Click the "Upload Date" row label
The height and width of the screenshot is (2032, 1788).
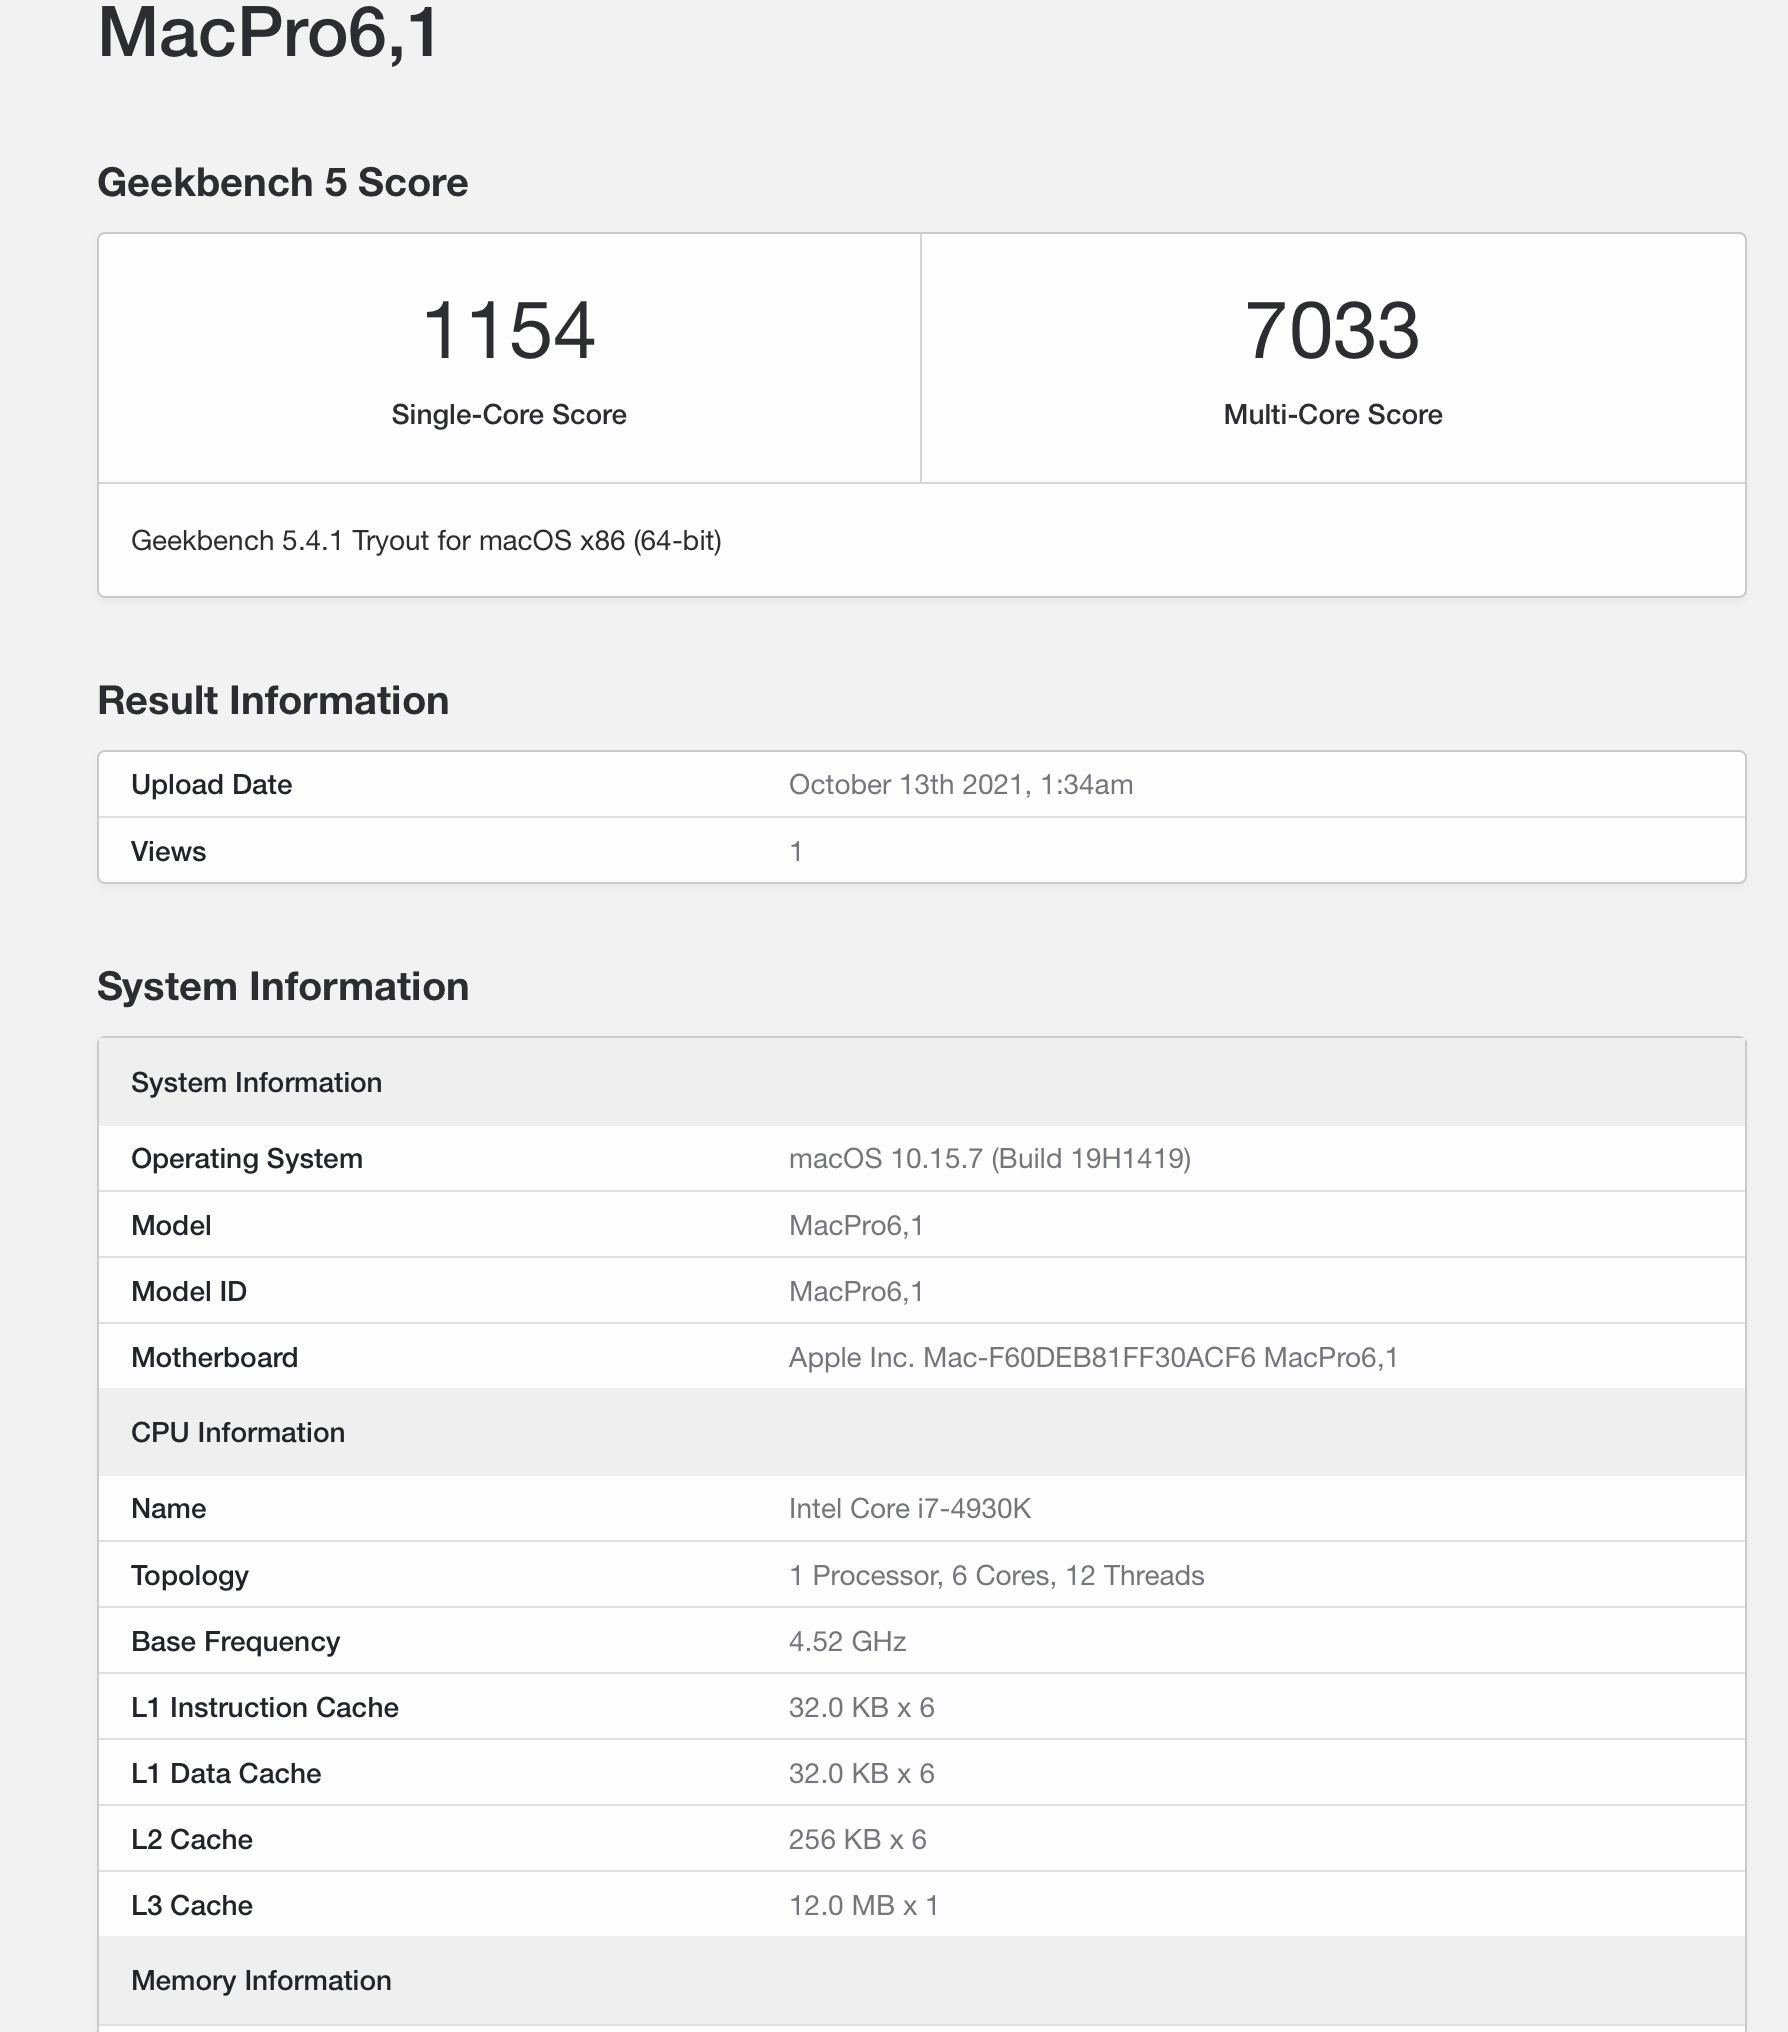click(212, 785)
